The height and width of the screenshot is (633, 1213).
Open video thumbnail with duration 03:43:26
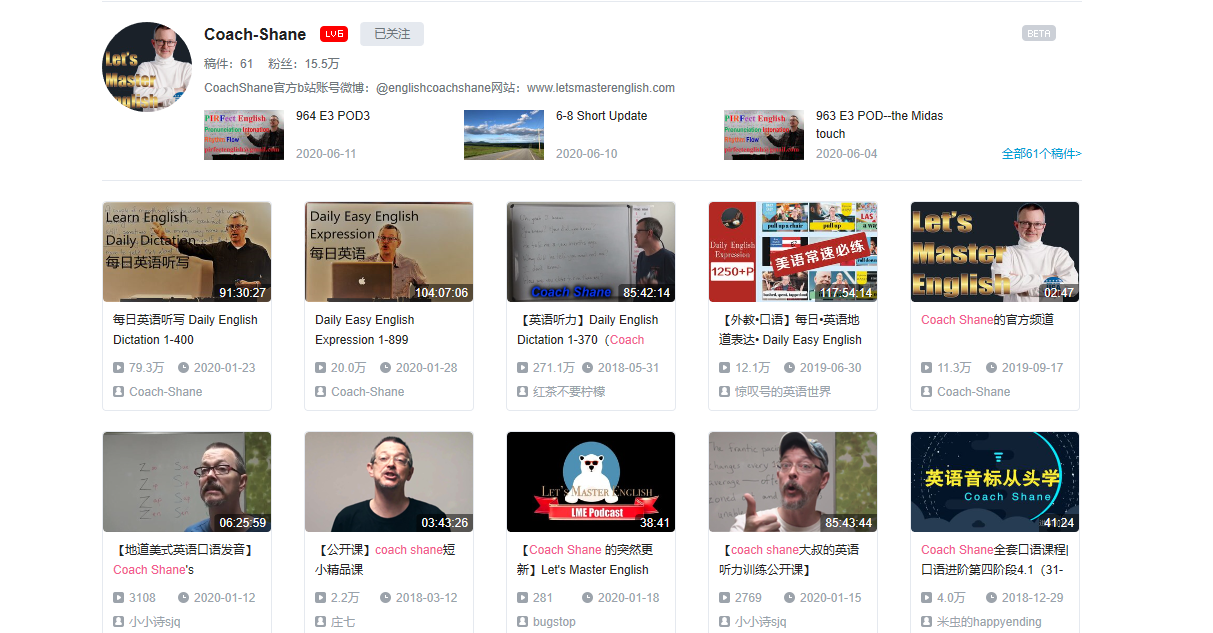tap(389, 482)
